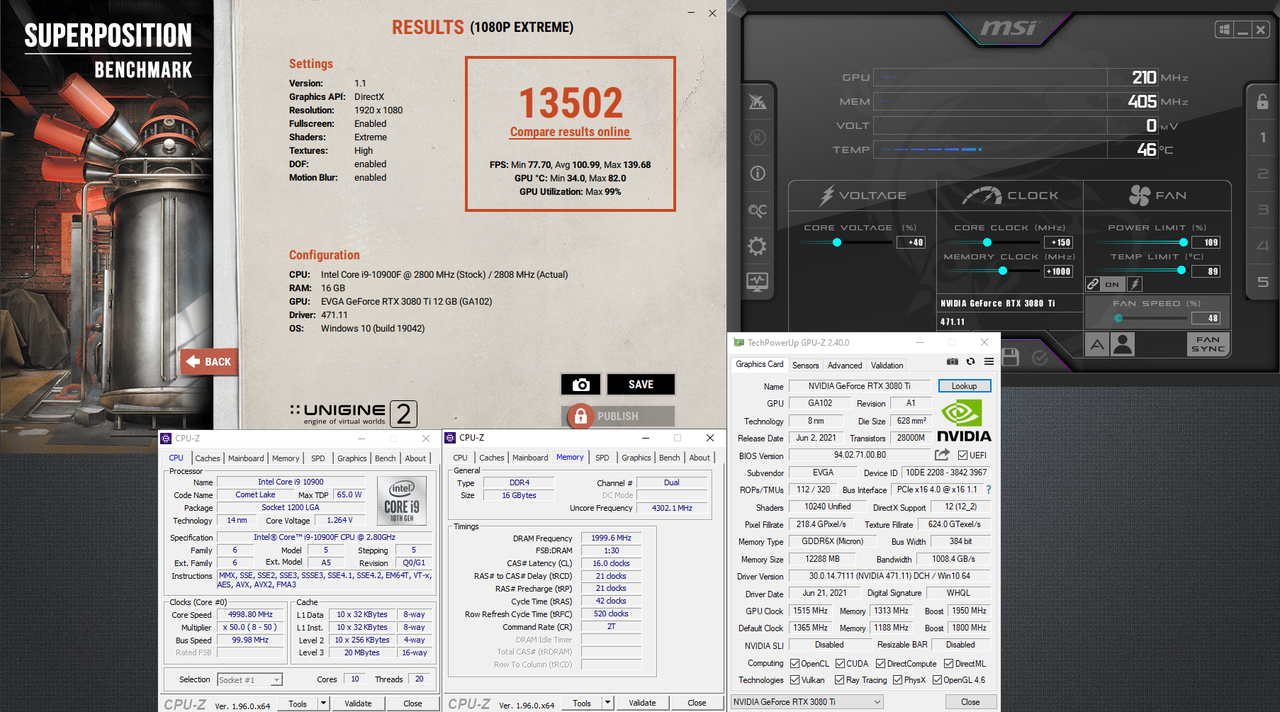Click the BIOS export share icon in GPU-Z
This screenshot has width=1280, height=712.
coord(942,455)
